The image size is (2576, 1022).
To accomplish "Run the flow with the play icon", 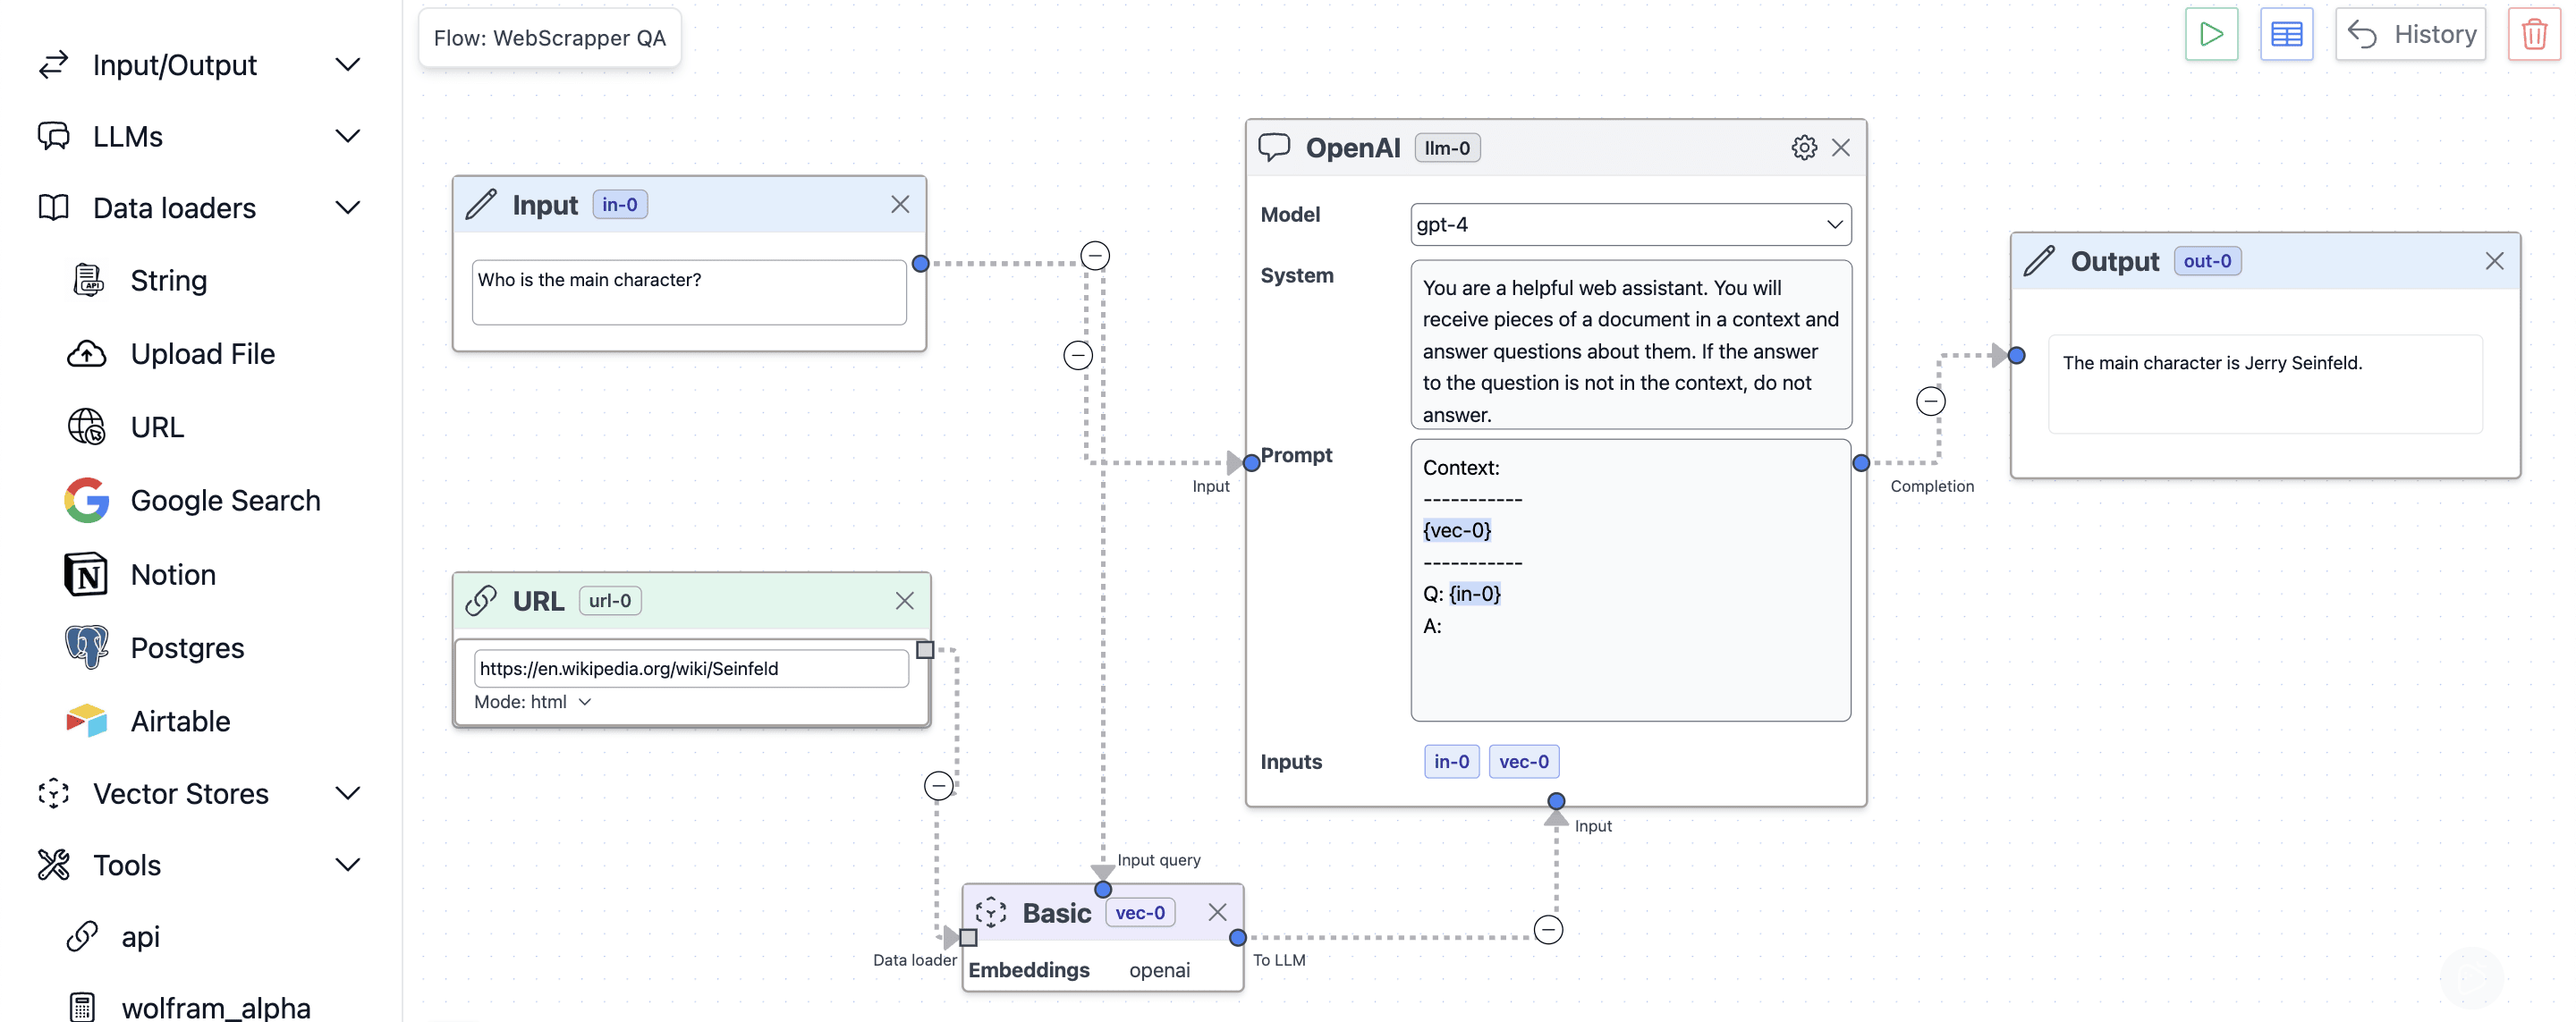I will click(x=2210, y=35).
